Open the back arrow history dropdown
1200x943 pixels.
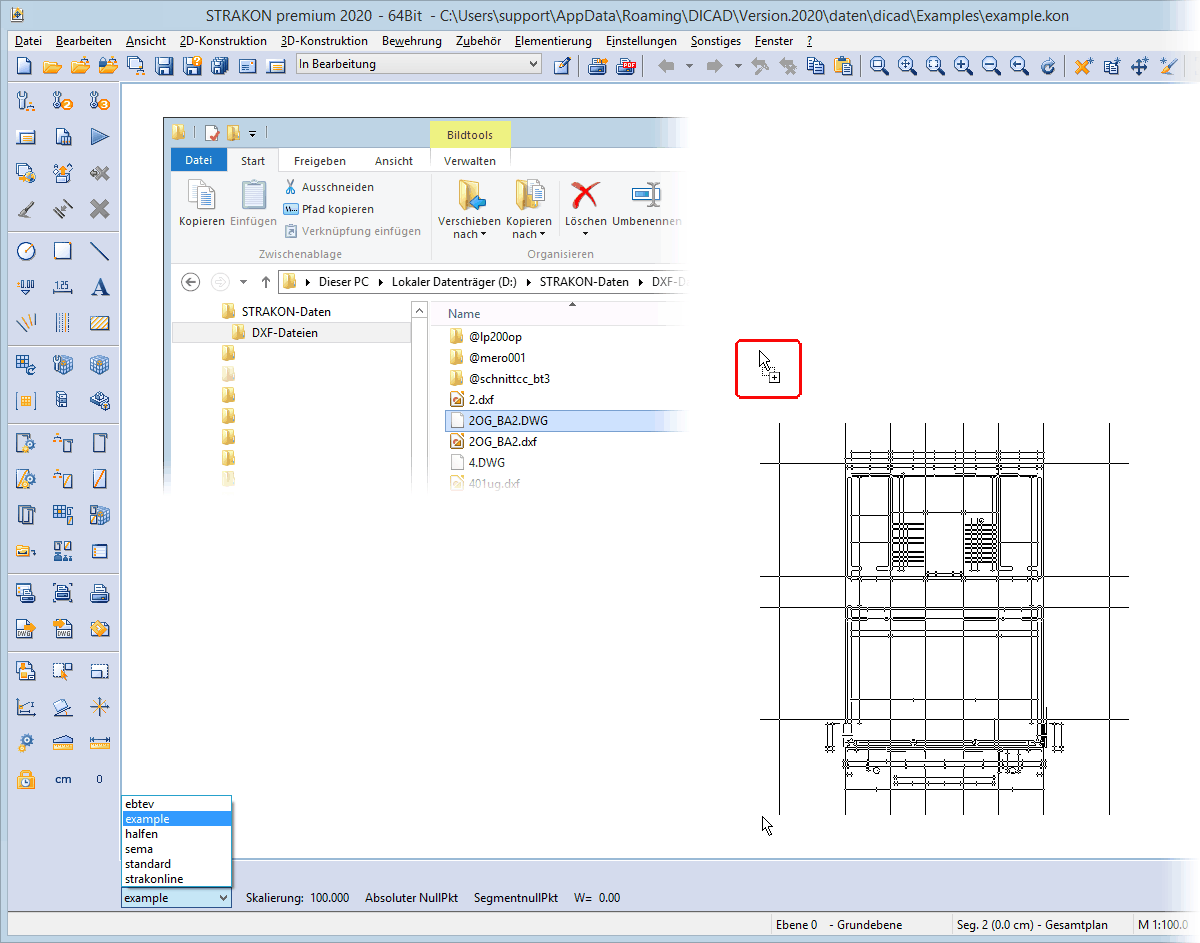[x=689, y=66]
